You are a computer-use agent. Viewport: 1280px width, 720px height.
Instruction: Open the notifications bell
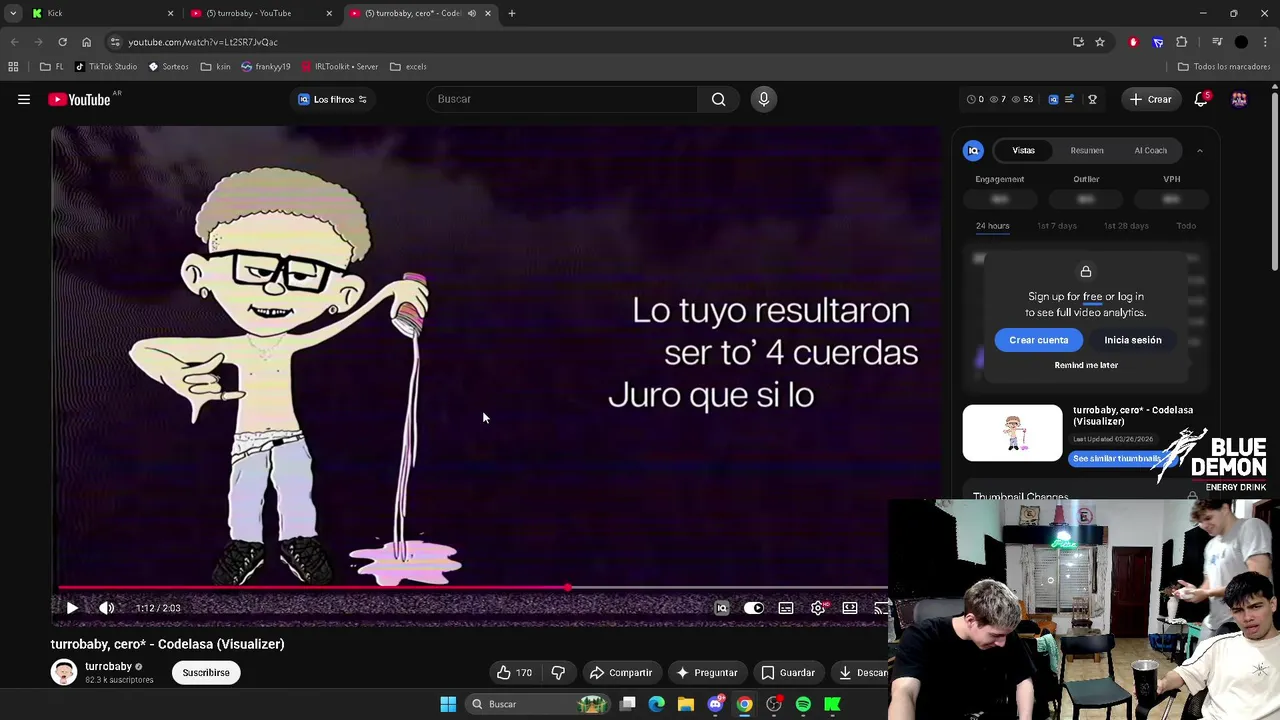tap(1201, 99)
